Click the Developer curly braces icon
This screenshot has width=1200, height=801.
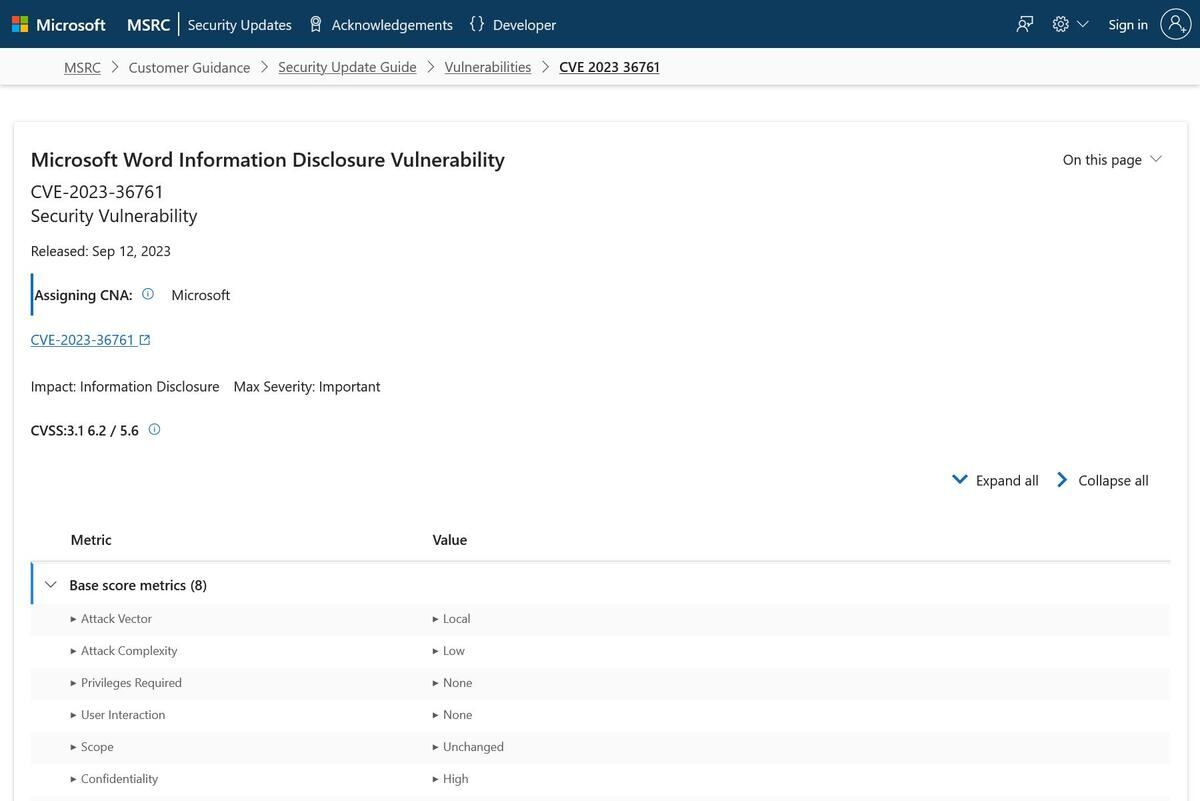click(x=477, y=24)
